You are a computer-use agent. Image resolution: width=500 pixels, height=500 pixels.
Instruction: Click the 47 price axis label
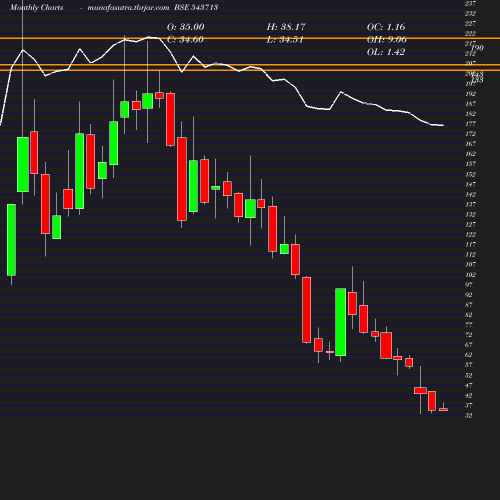coord(469,385)
